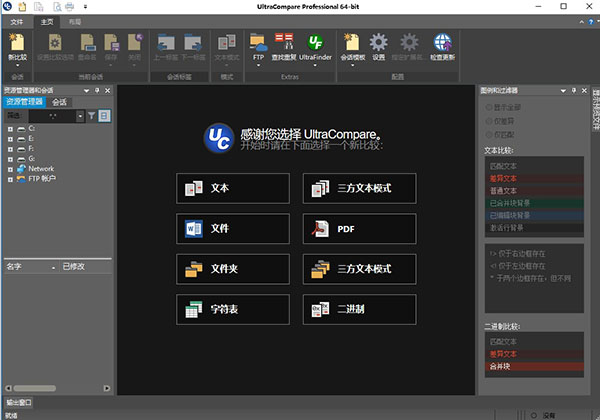
Task: Click the UltraCompare logo in welcome screen
Action: click(x=218, y=138)
